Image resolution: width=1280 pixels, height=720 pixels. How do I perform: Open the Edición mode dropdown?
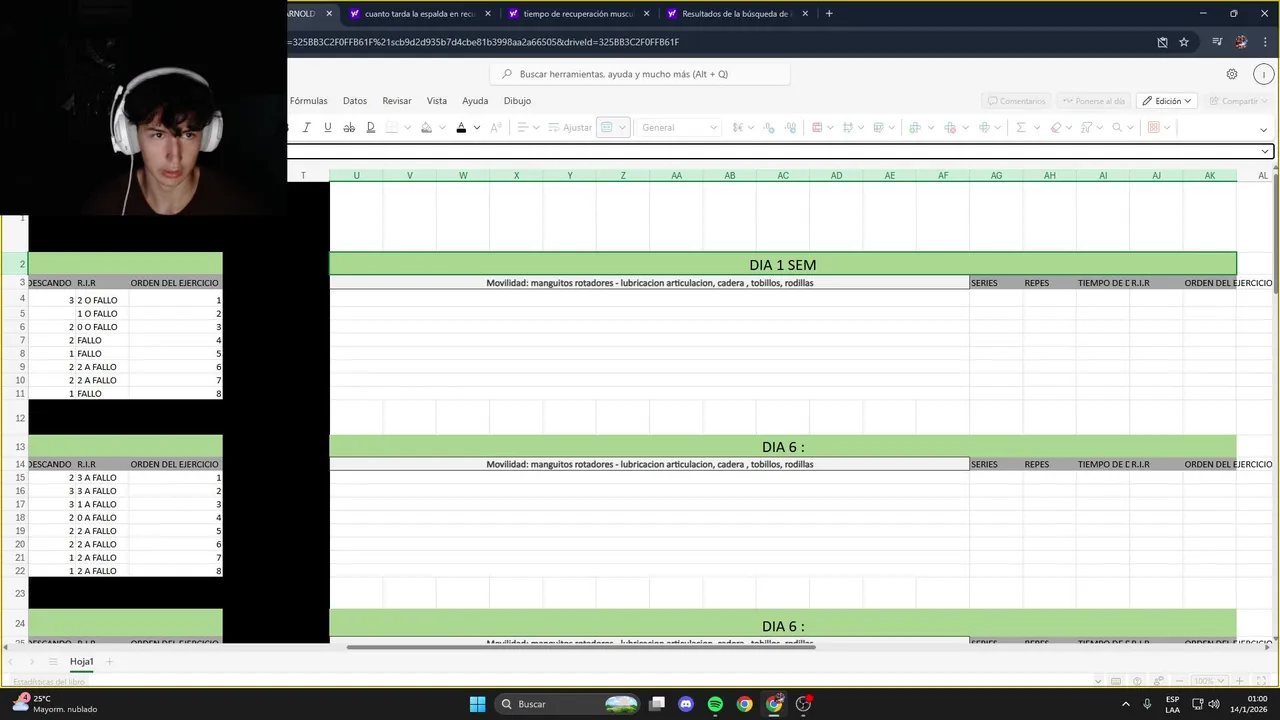click(x=1167, y=101)
